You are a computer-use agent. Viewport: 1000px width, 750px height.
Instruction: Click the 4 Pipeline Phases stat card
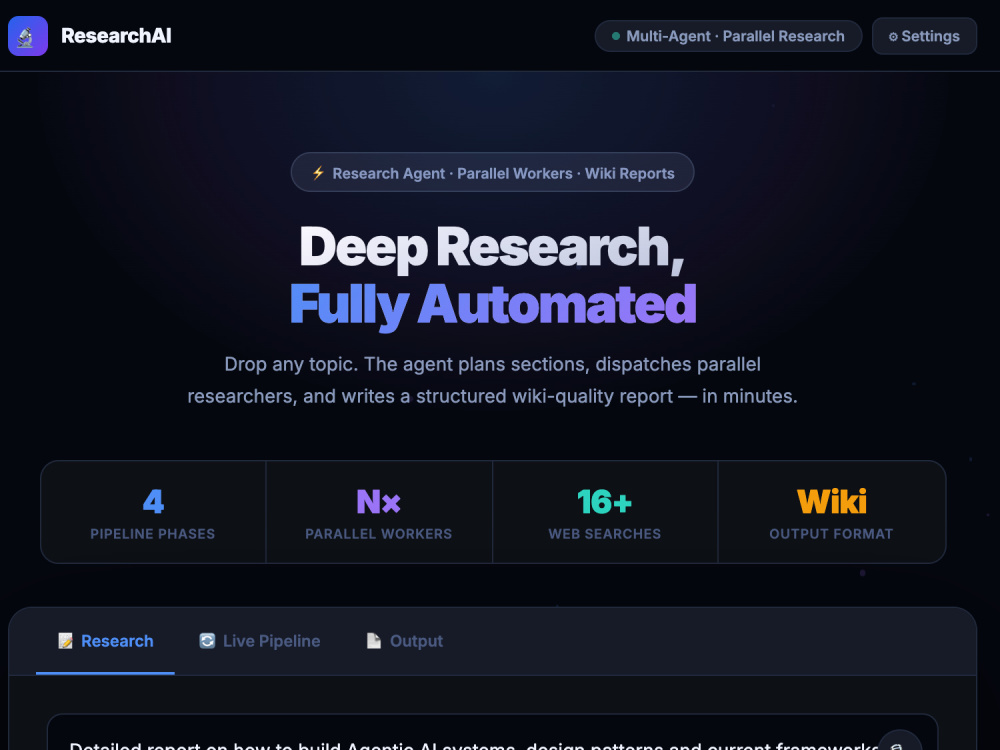coord(153,512)
